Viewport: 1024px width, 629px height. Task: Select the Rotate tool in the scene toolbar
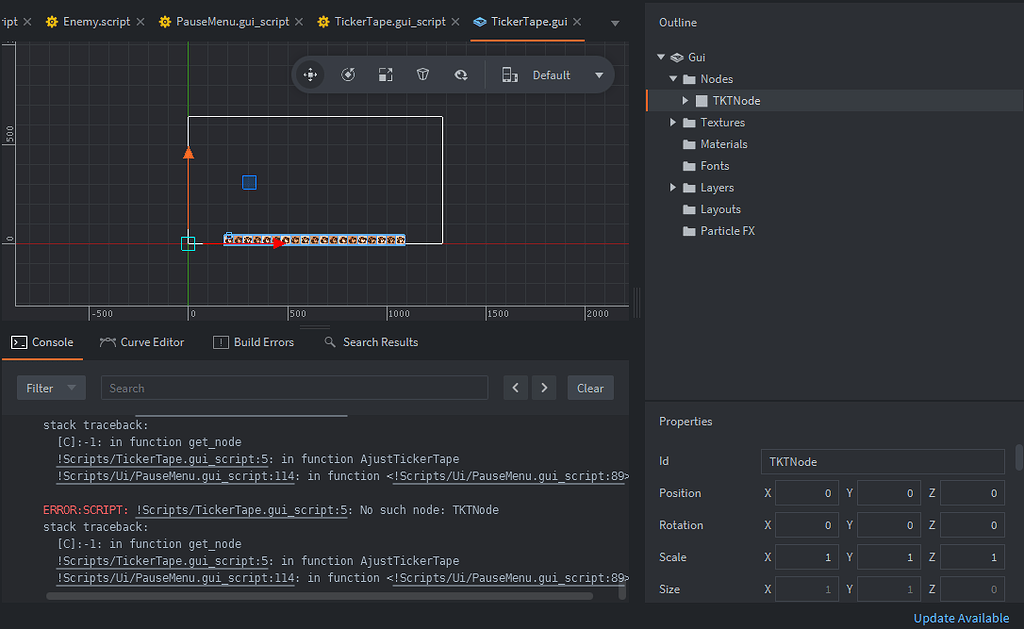(348, 74)
